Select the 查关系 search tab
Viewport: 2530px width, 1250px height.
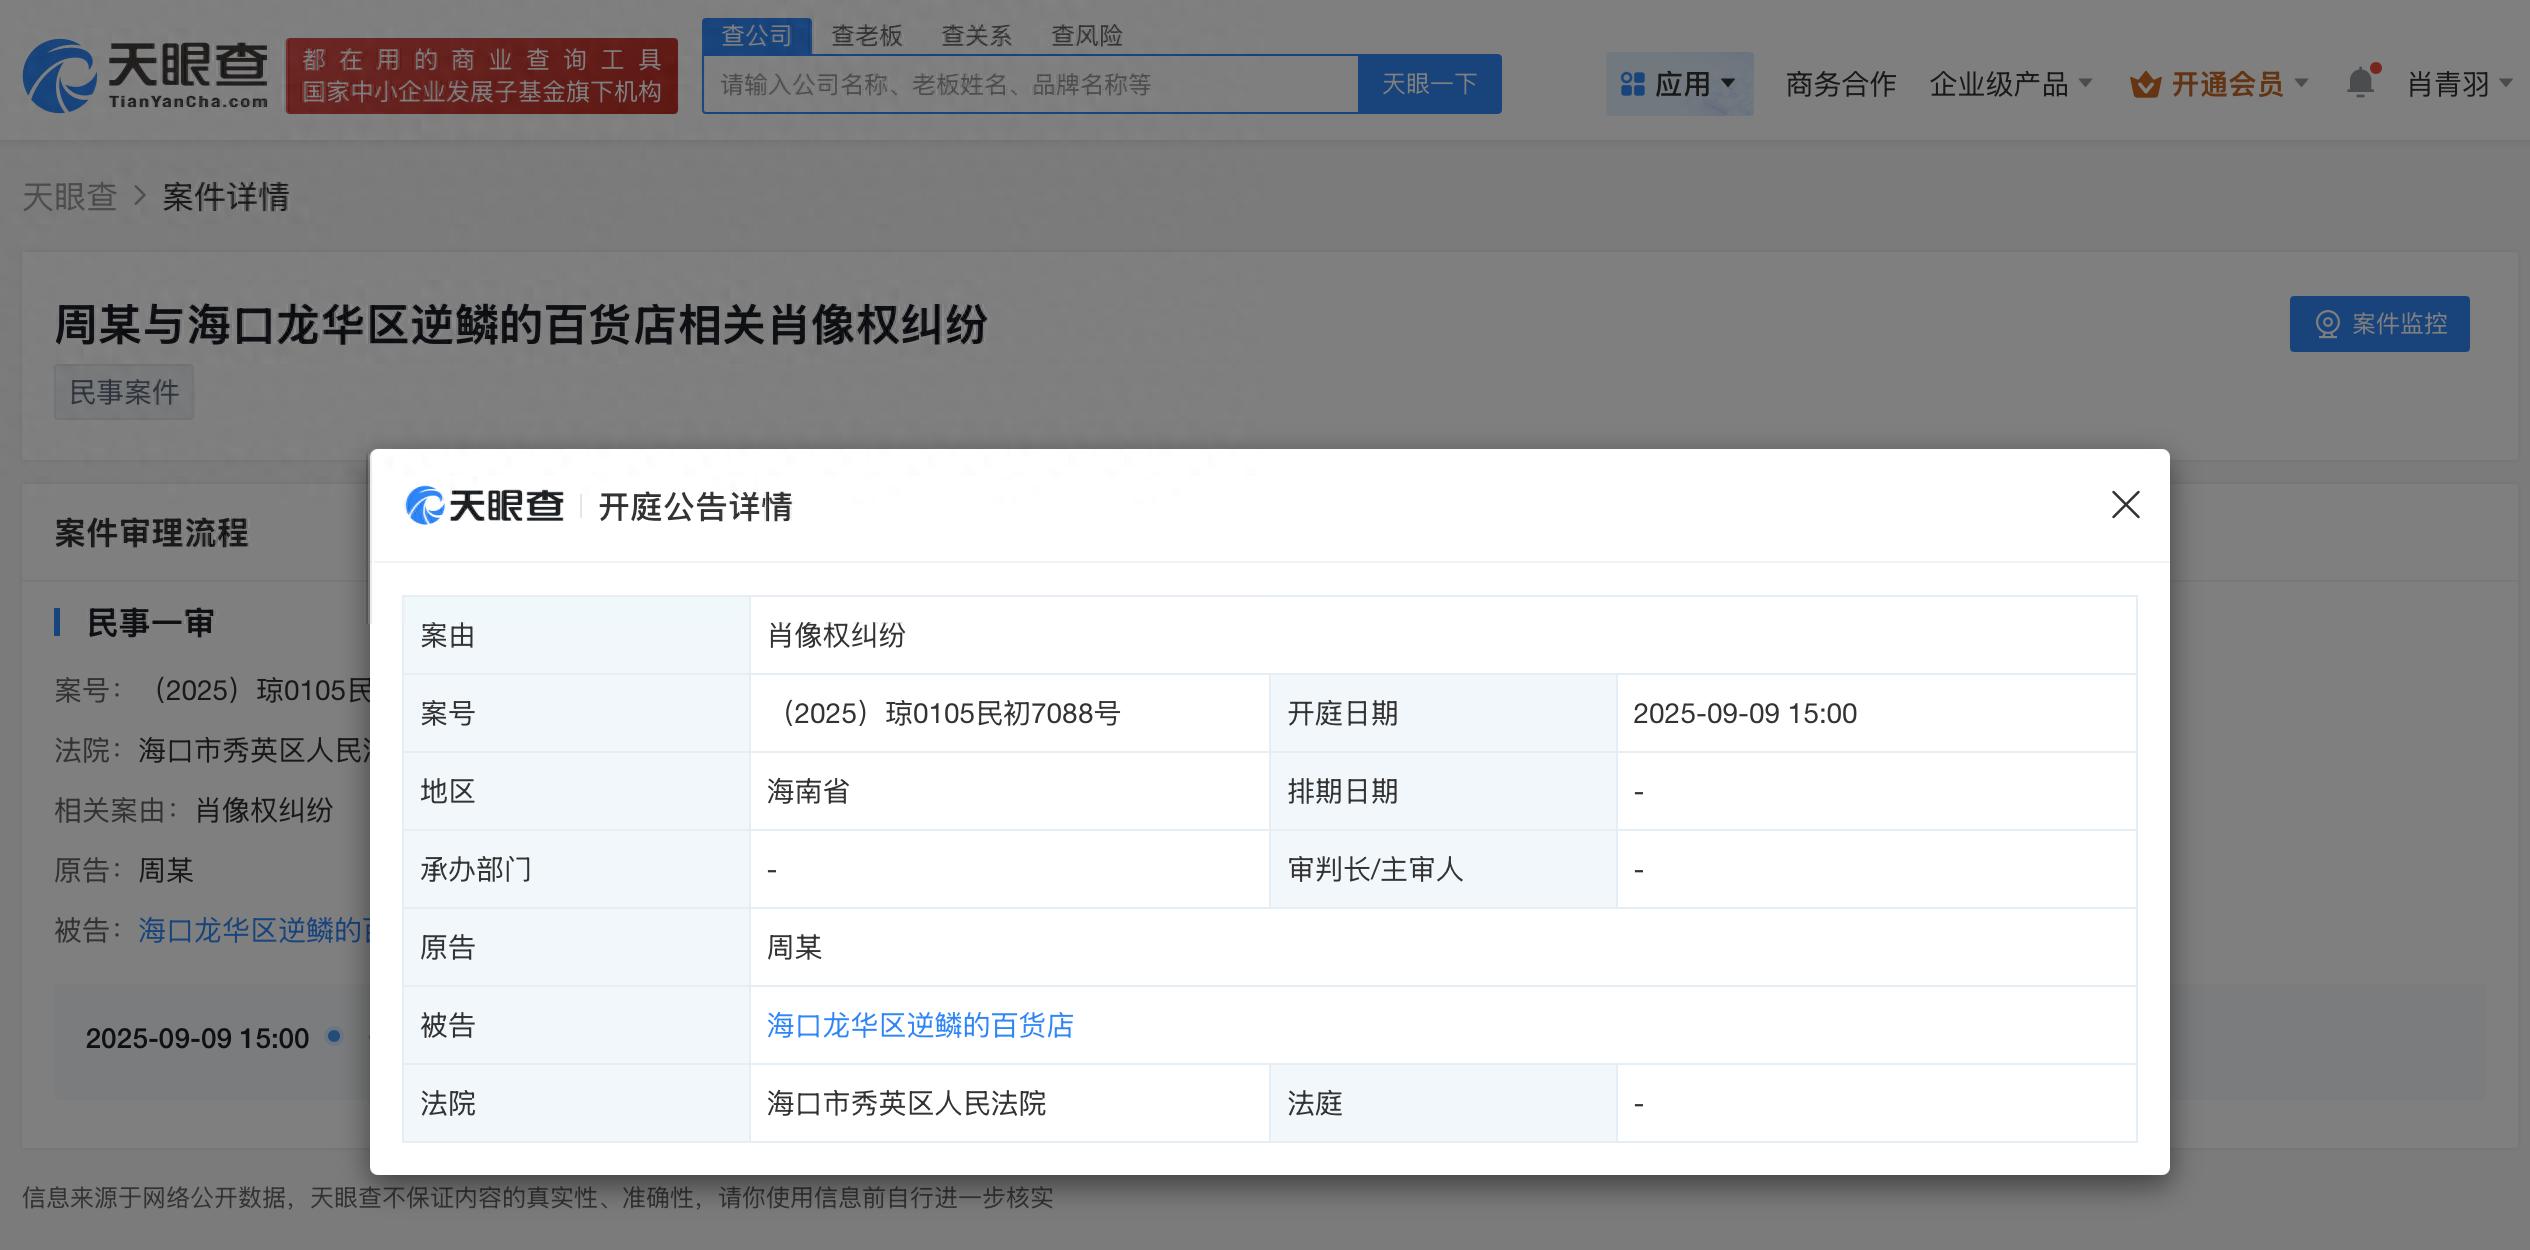976,36
